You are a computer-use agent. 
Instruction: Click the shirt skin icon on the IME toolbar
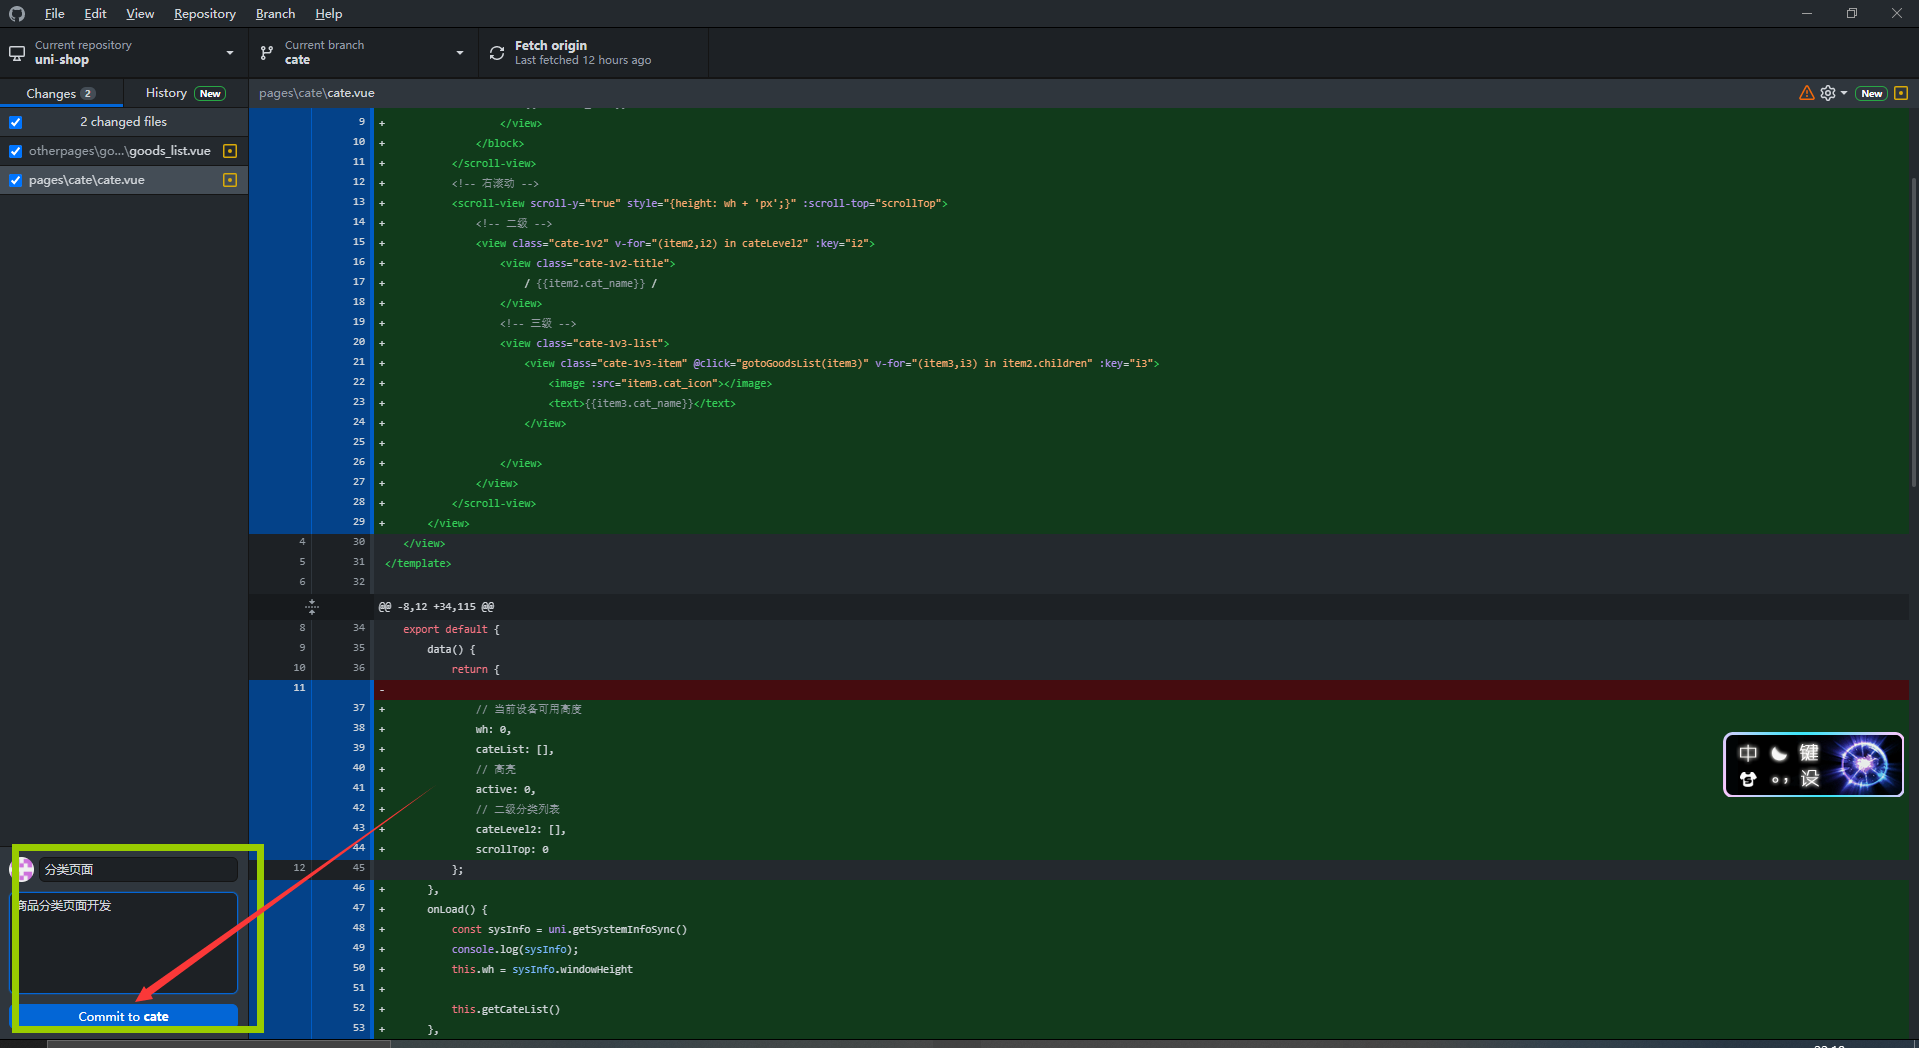tap(1747, 779)
